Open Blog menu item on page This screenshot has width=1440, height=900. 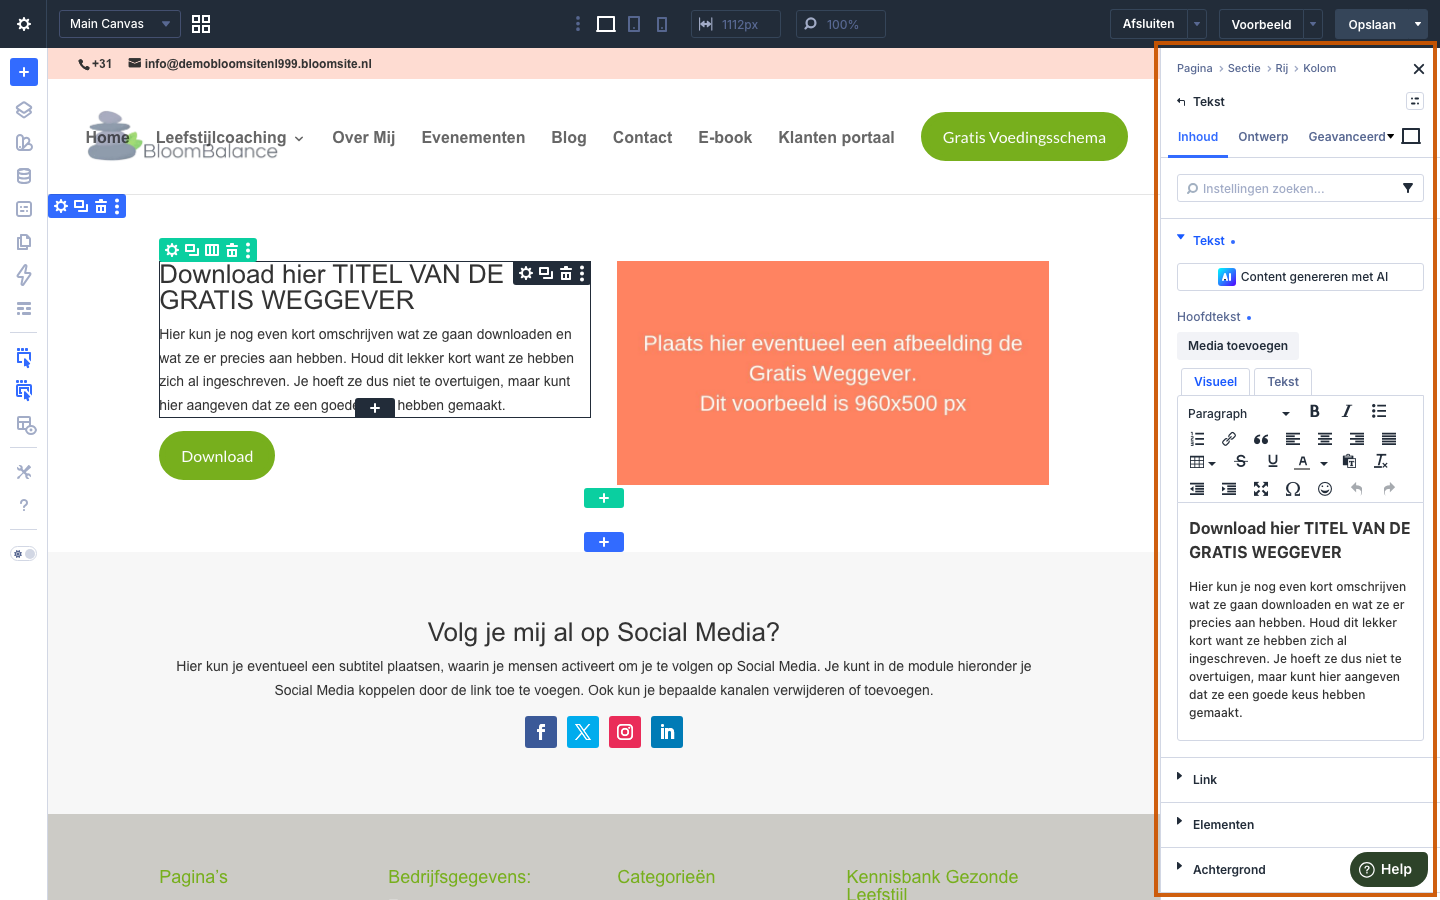pyautogui.click(x=569, y=138)
